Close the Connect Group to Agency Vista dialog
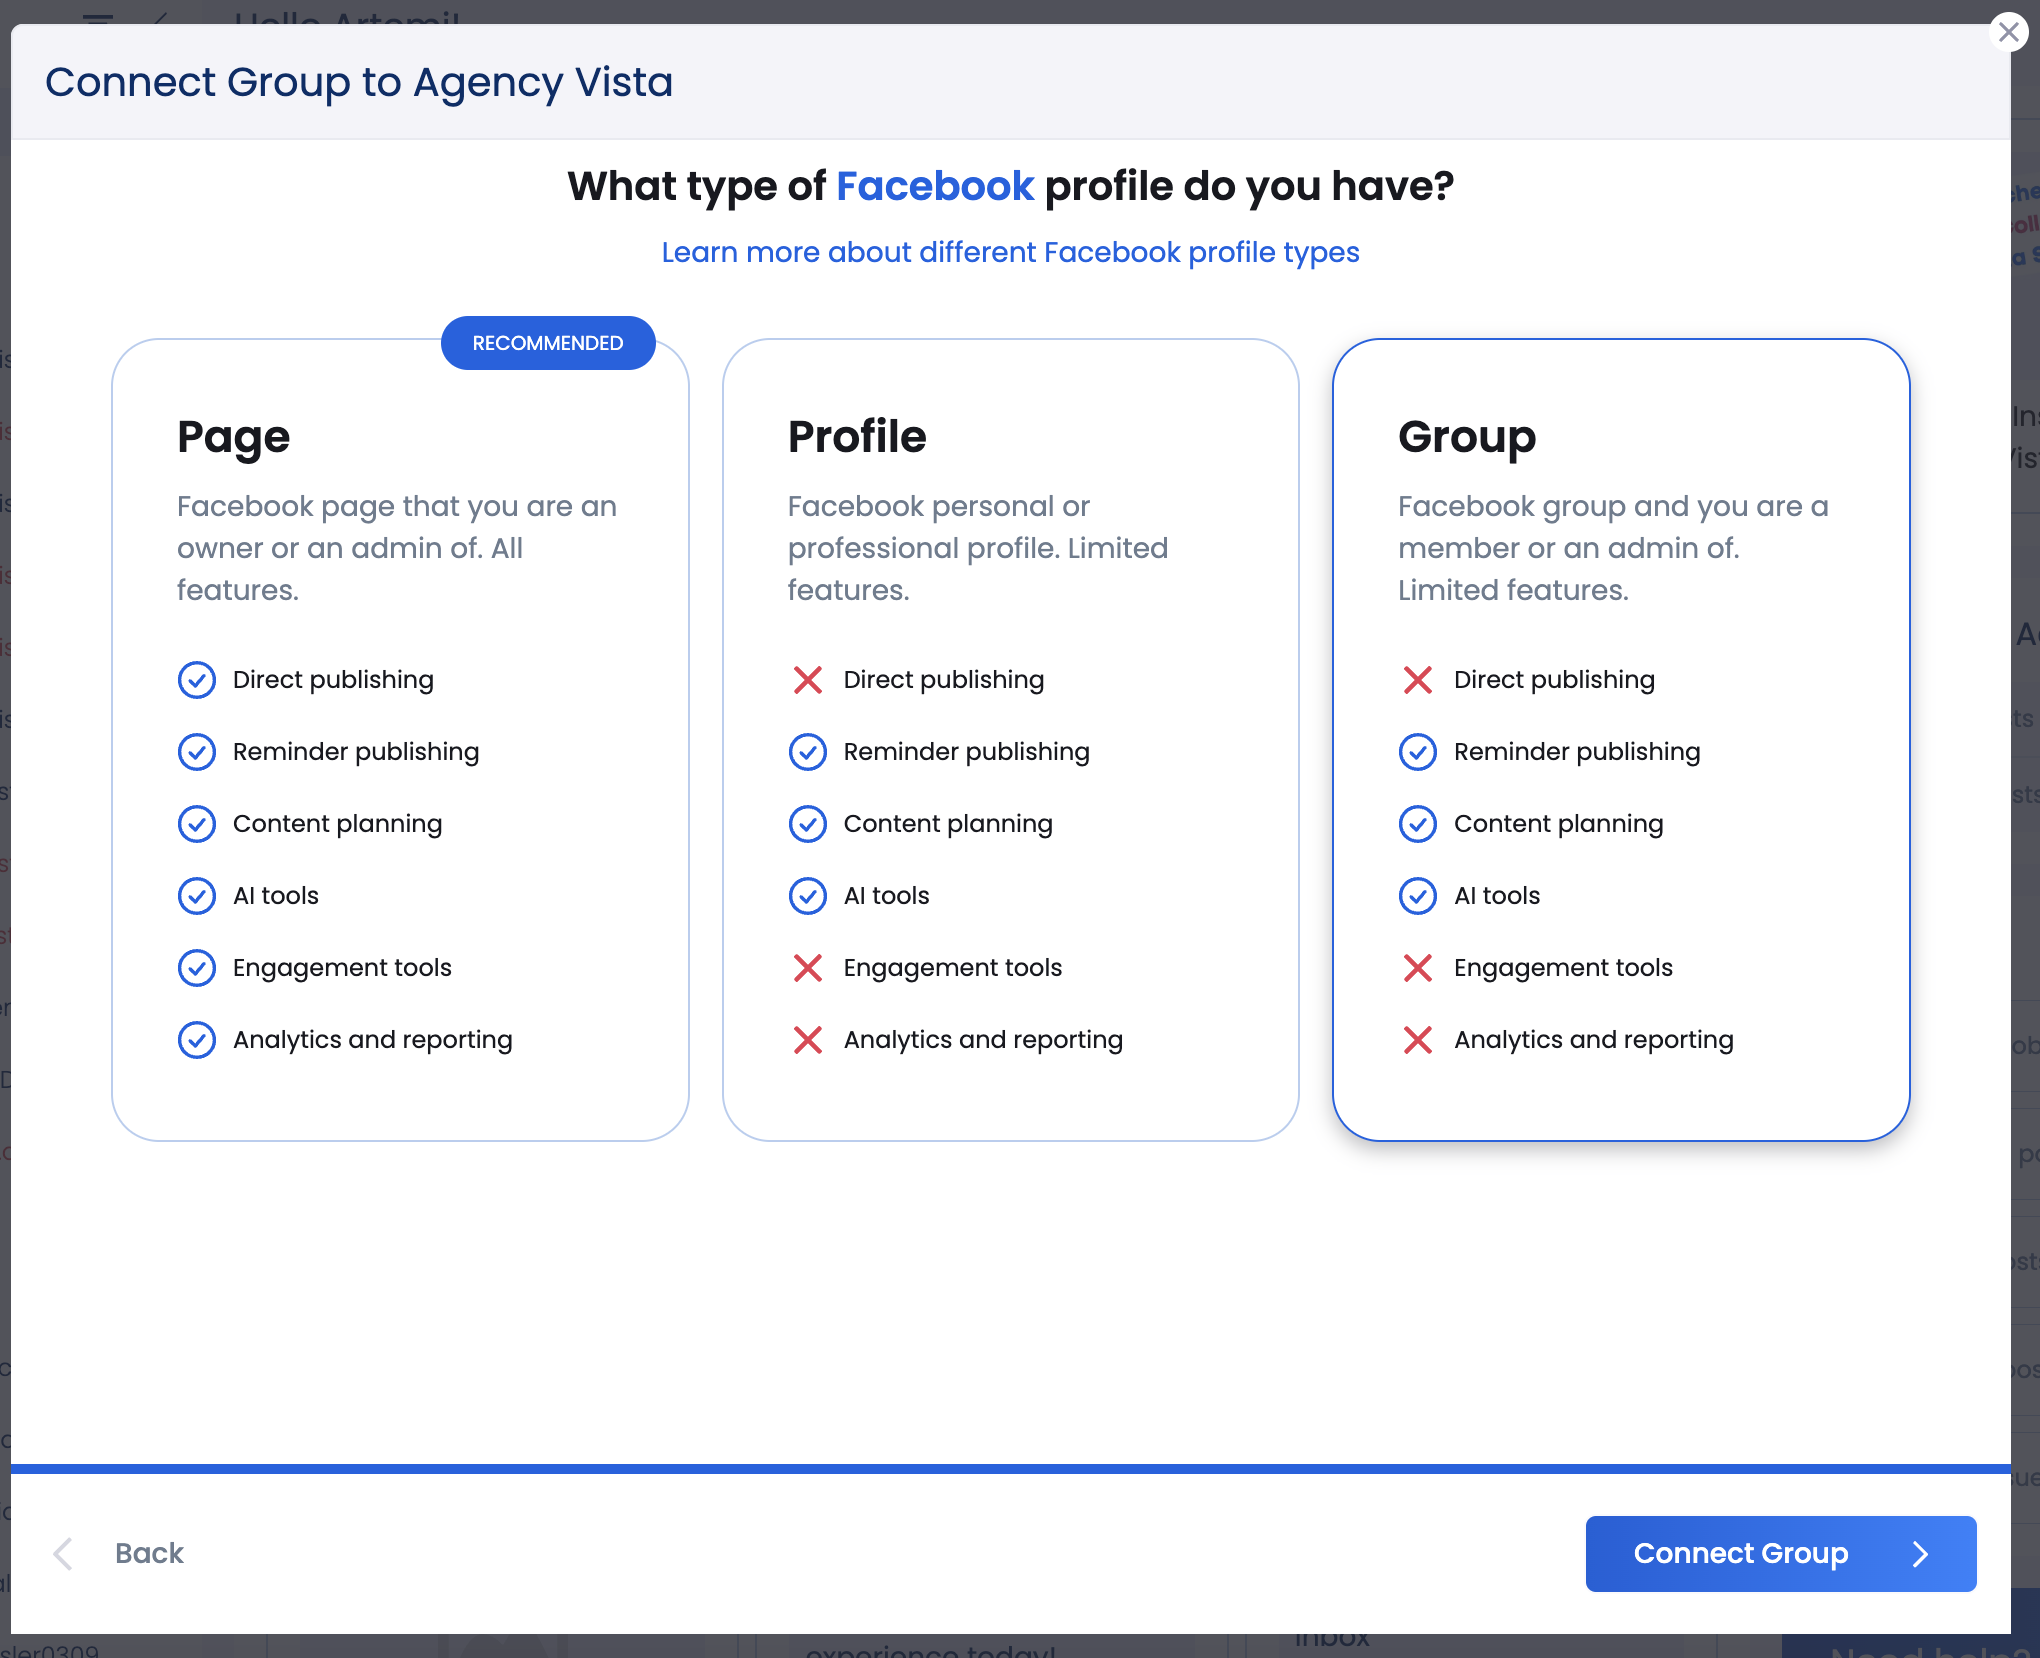 click(2009, 31)
